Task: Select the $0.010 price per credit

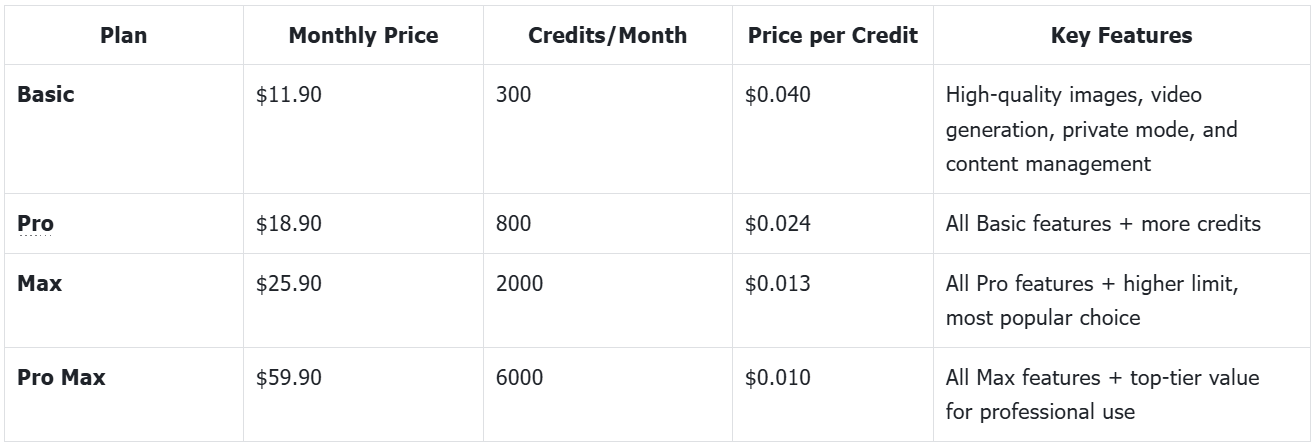Action: coord(777,378)
